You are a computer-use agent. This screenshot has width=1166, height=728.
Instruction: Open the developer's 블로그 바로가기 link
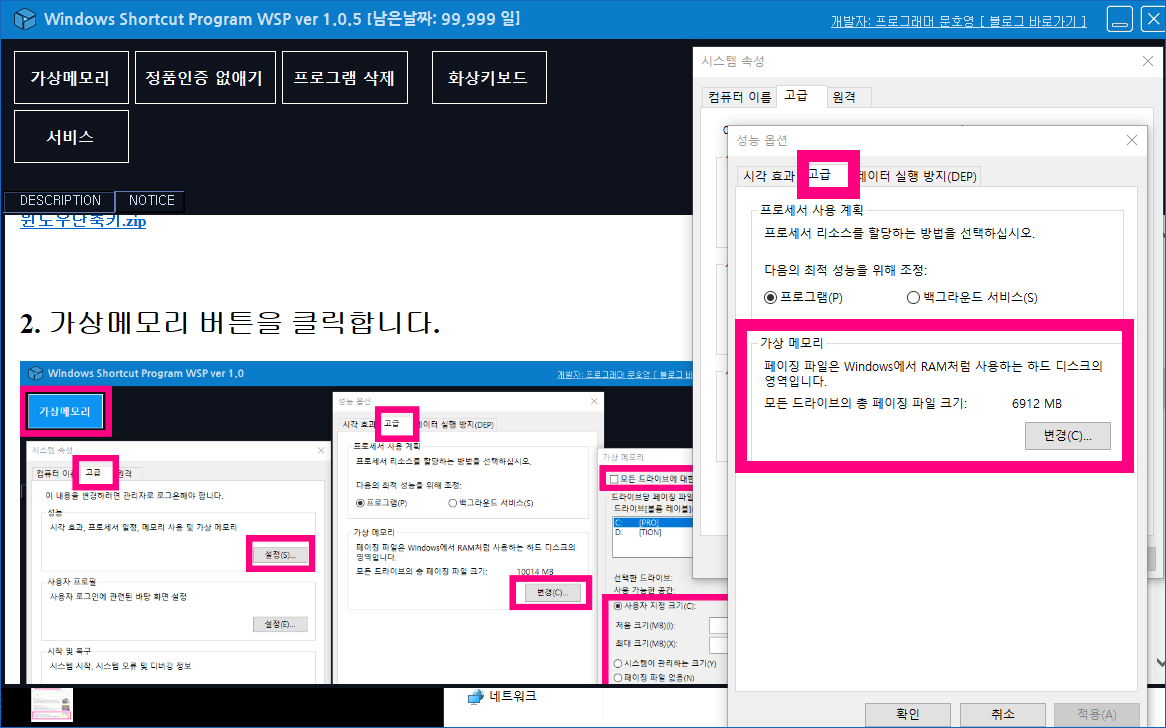tap(959, 21)
